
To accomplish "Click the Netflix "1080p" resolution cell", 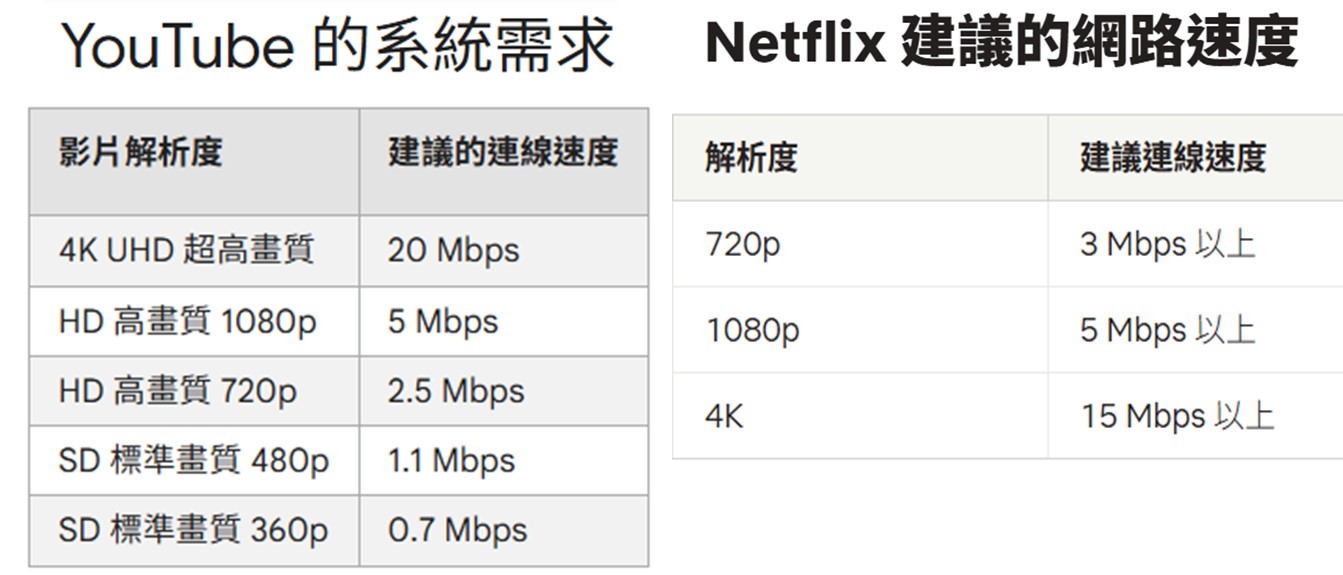I will (x=753, y=330).
